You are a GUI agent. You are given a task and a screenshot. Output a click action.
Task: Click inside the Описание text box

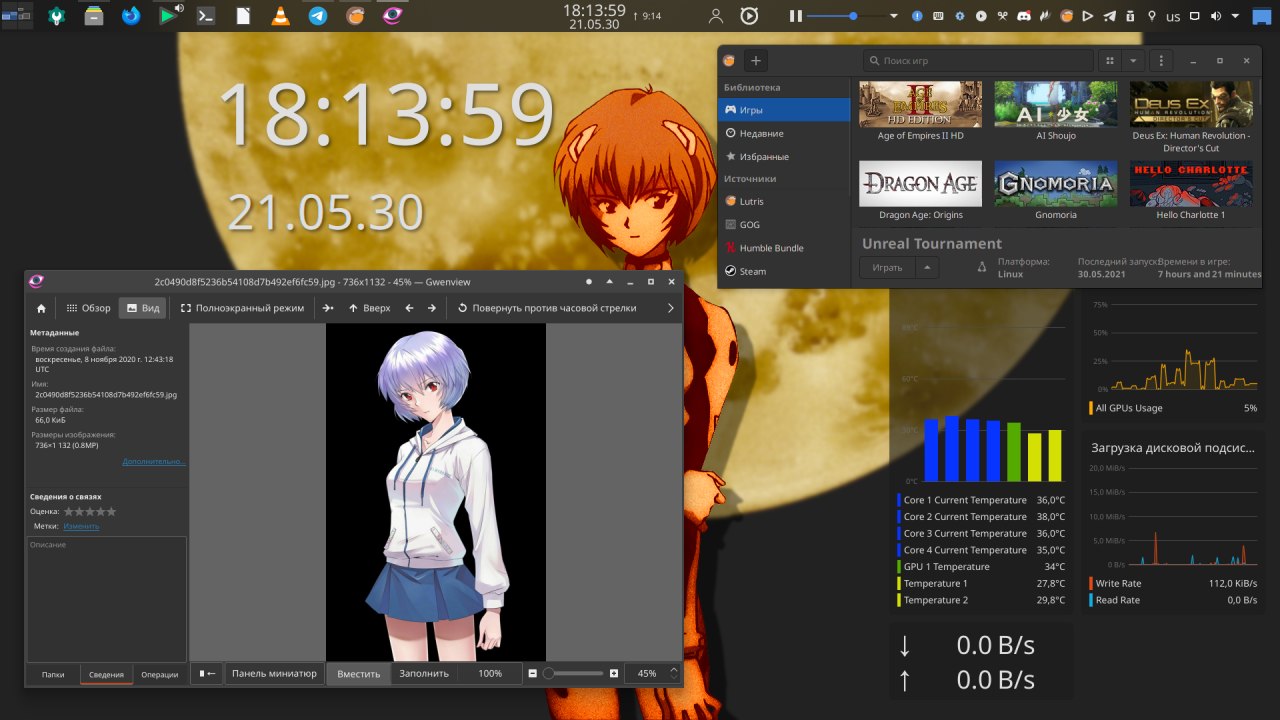(x=106, y=598)
